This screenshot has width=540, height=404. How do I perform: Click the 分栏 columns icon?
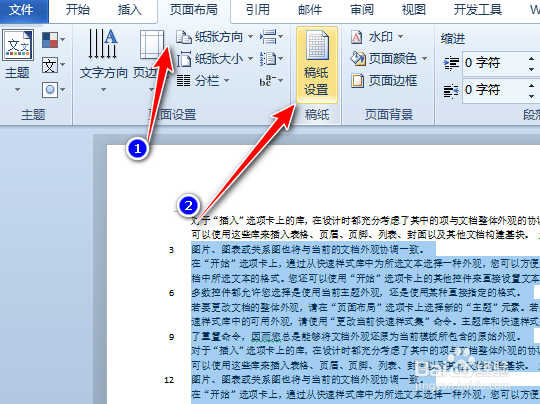[183, 81]
